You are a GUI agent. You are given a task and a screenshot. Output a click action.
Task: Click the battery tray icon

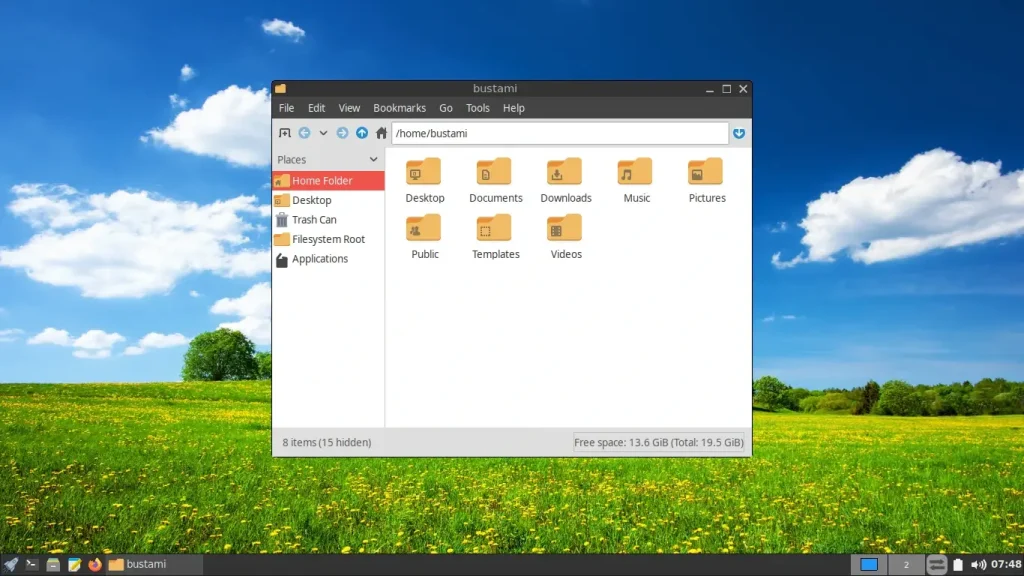pyautogui.click(x=958, y=564)
